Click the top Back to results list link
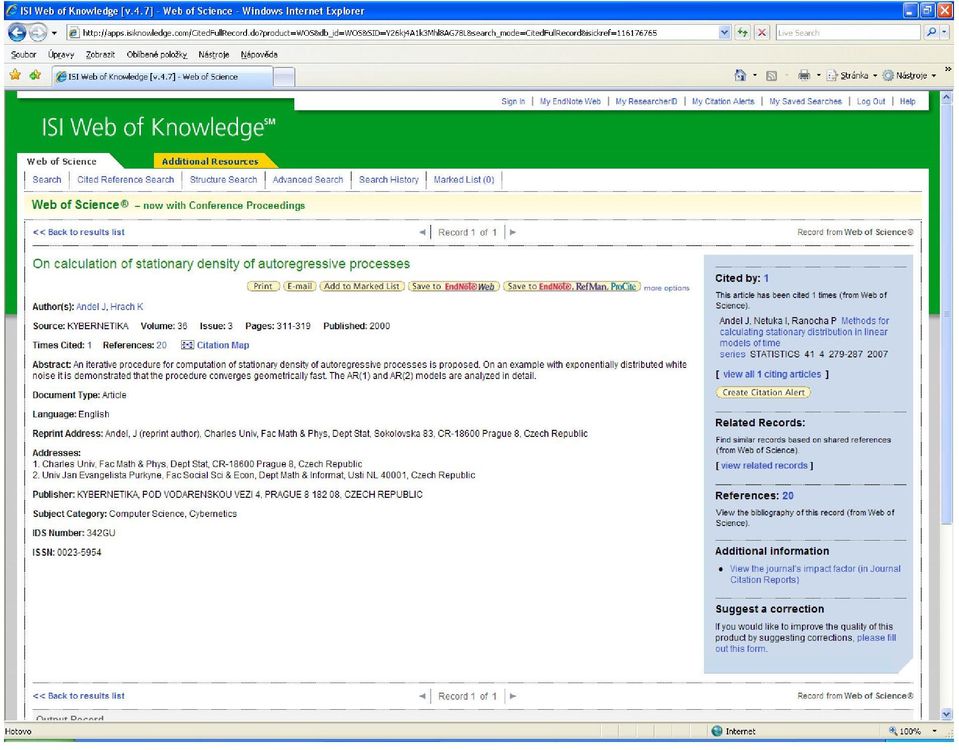Image resolution: width=959 pixels, height=750 pixels. point(79,232)
